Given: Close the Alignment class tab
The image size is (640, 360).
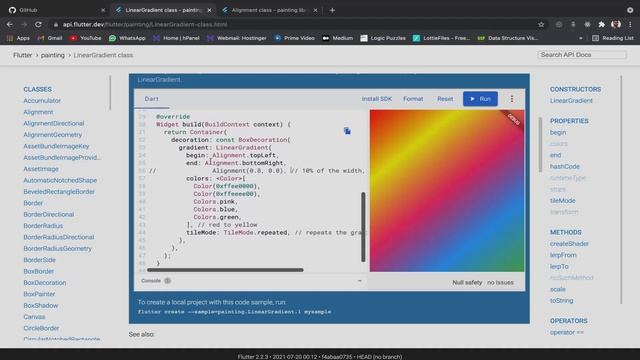Looking at the screenshot, I should click(x=315, y=10).
